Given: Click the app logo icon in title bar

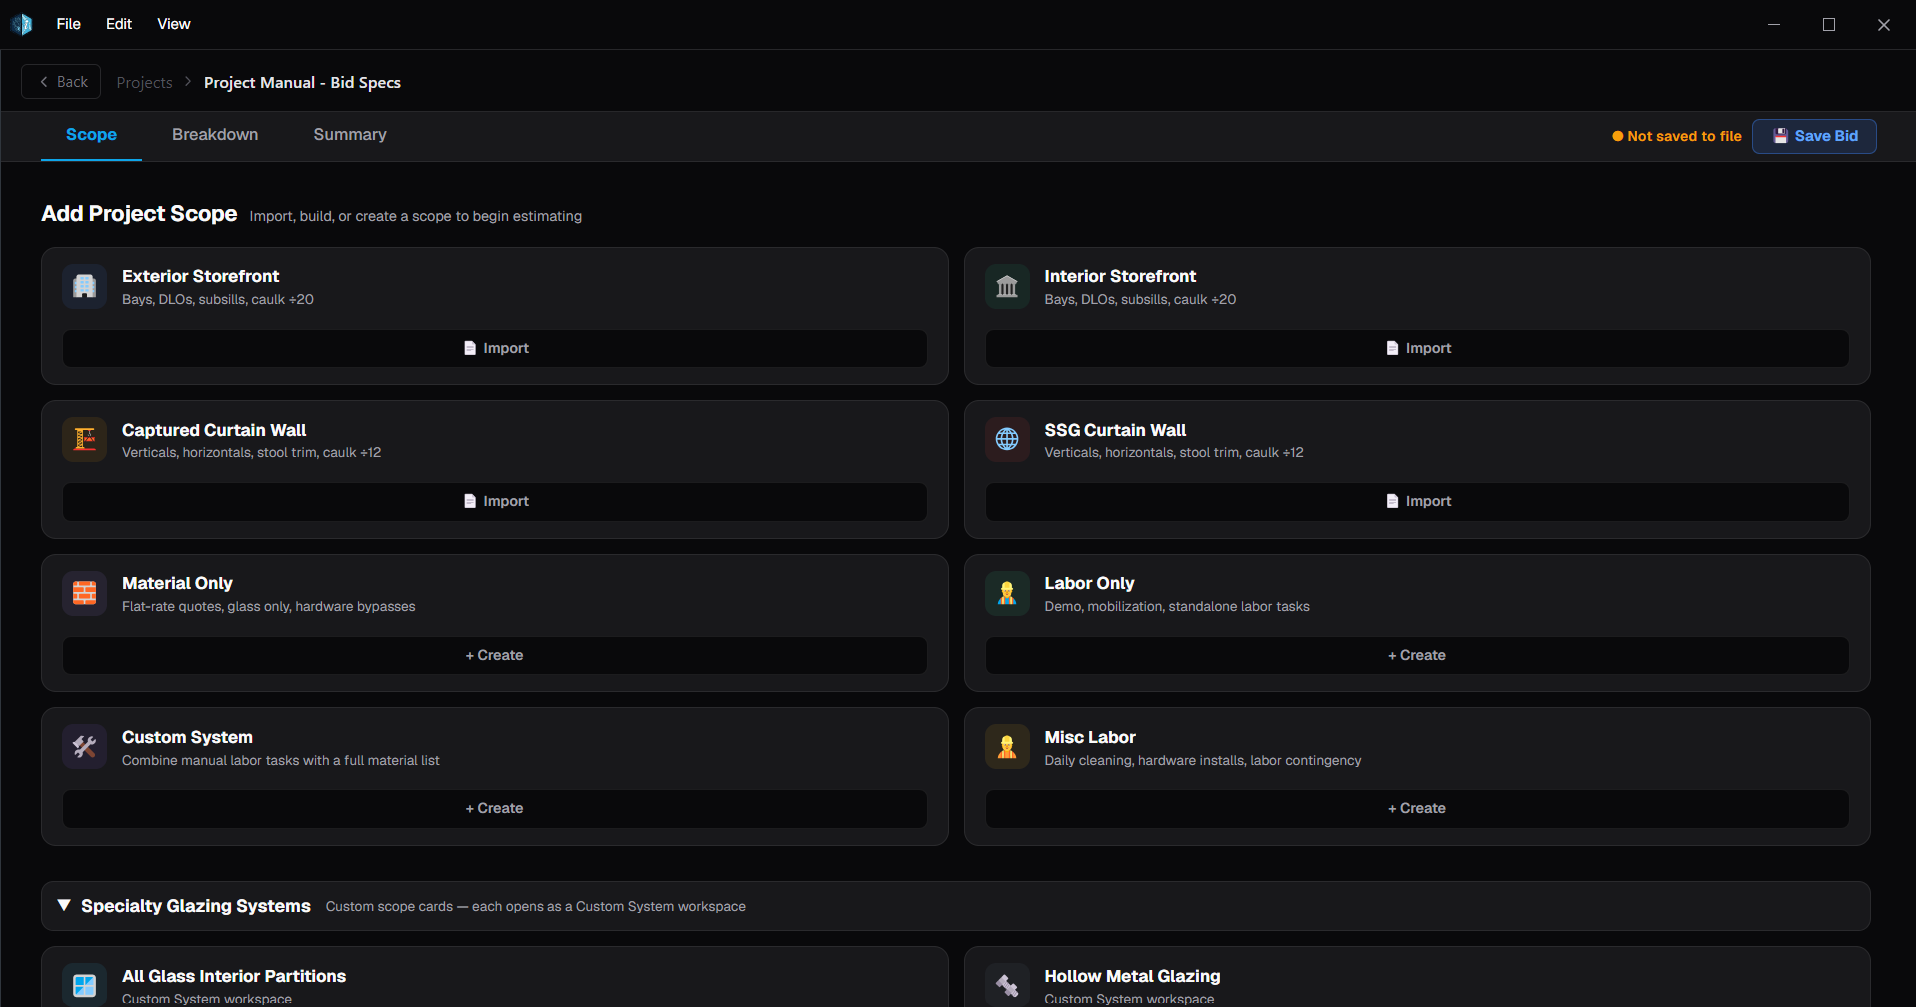Looking at the screenshot, I should pyautogui.click(x=22, y=24).
